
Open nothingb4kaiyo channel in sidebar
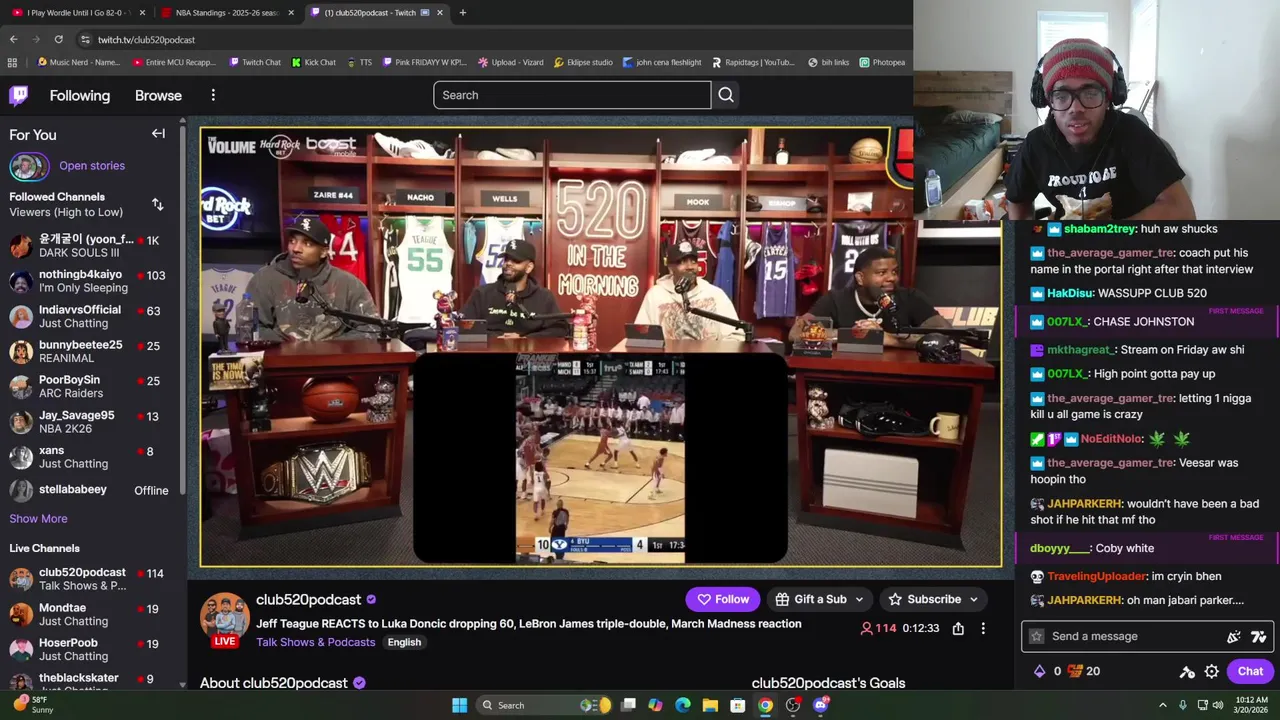point(91,281)
